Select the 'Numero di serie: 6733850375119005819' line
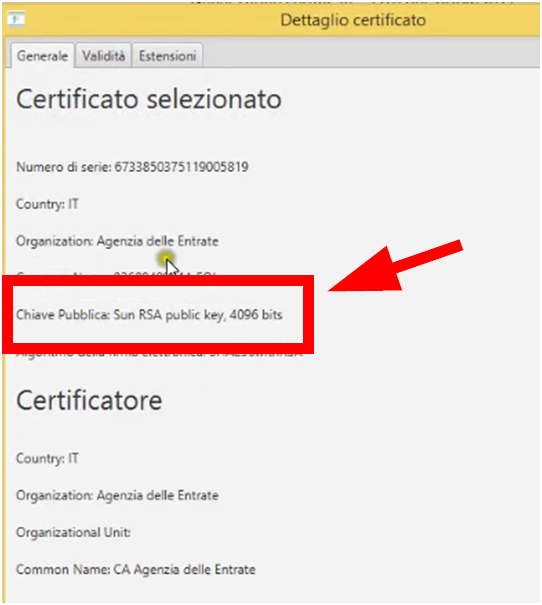 pos(132,167)
